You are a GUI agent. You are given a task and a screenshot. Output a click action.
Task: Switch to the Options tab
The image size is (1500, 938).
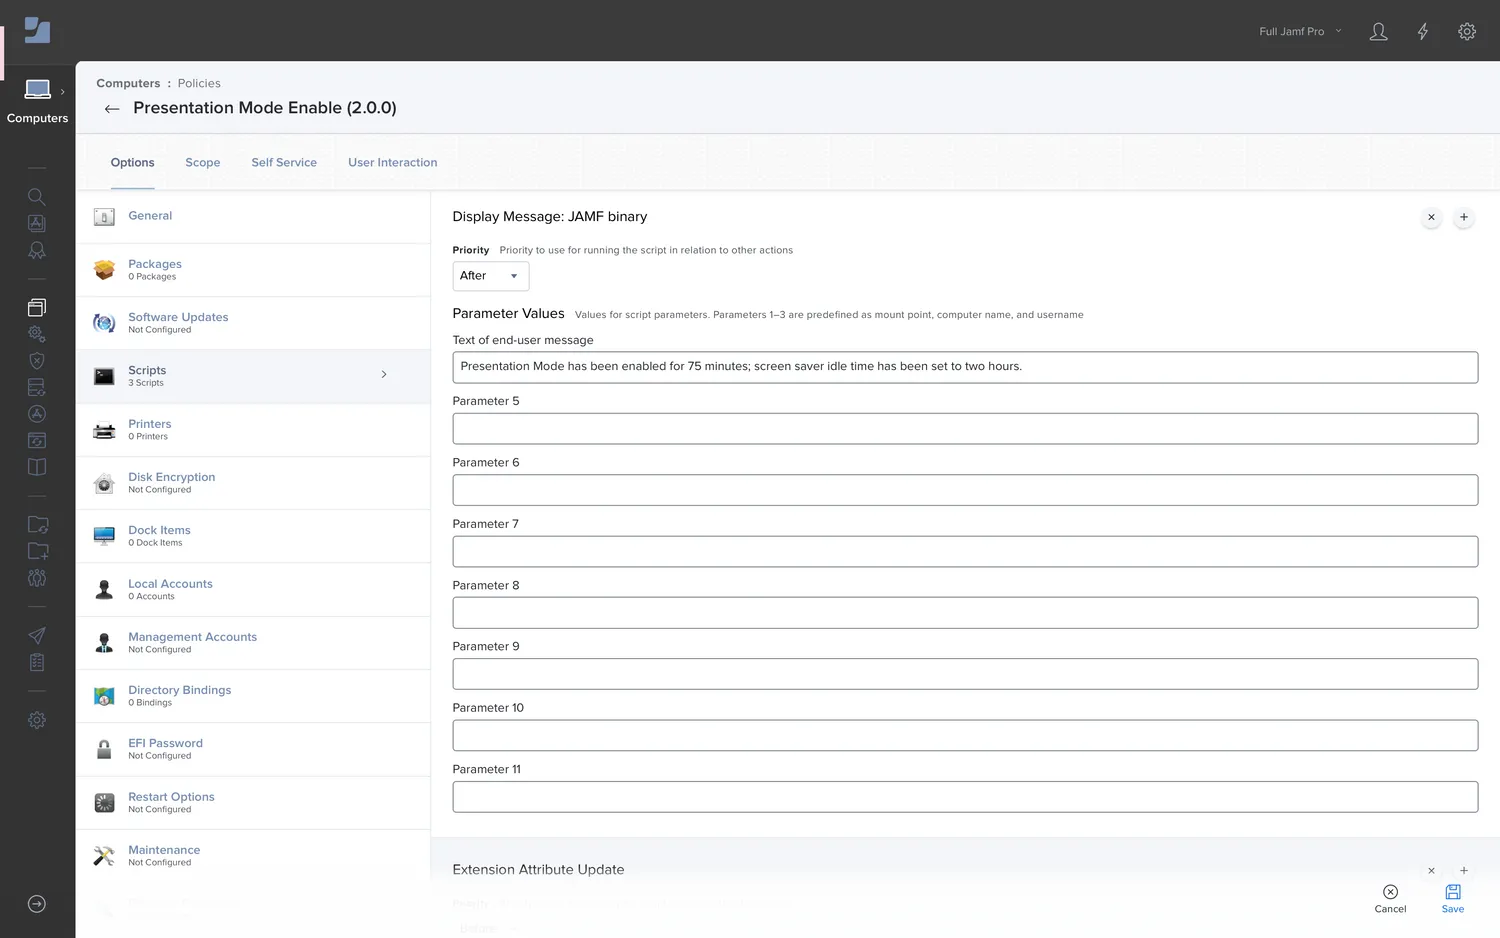pos(132,163)
